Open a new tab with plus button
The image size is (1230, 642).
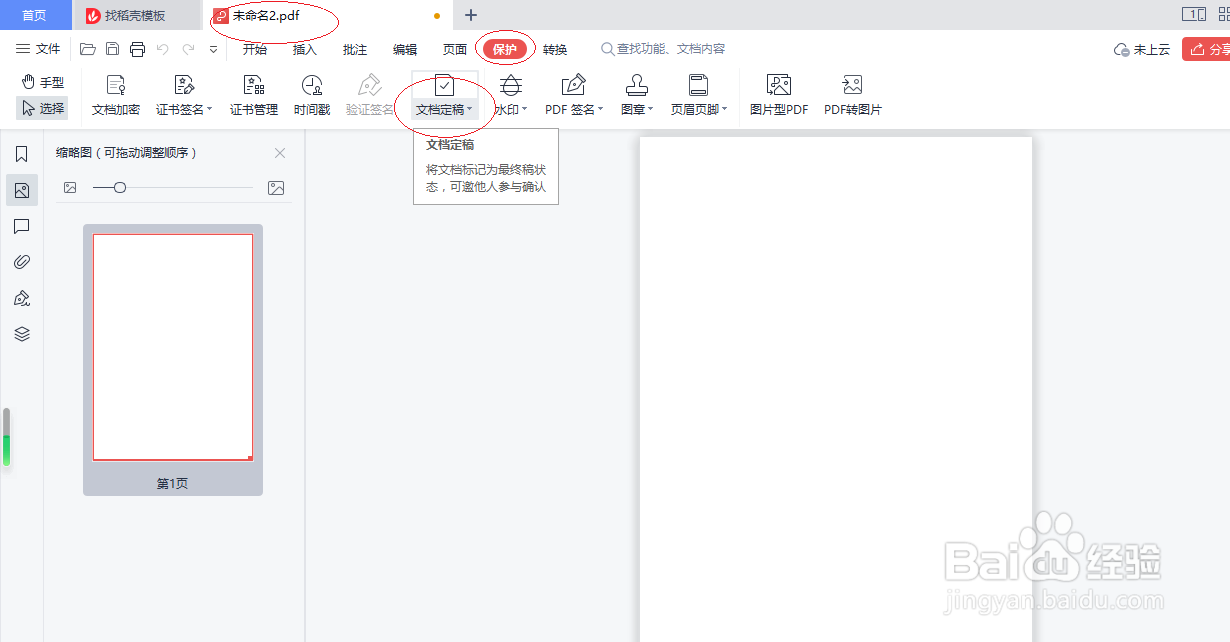[x=471, y=15]
